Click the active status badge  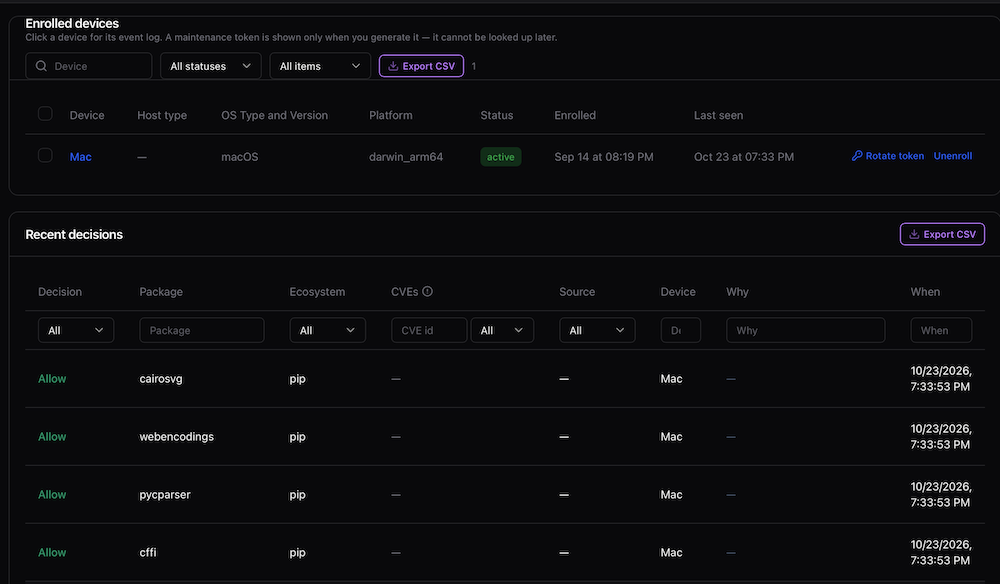501,157
